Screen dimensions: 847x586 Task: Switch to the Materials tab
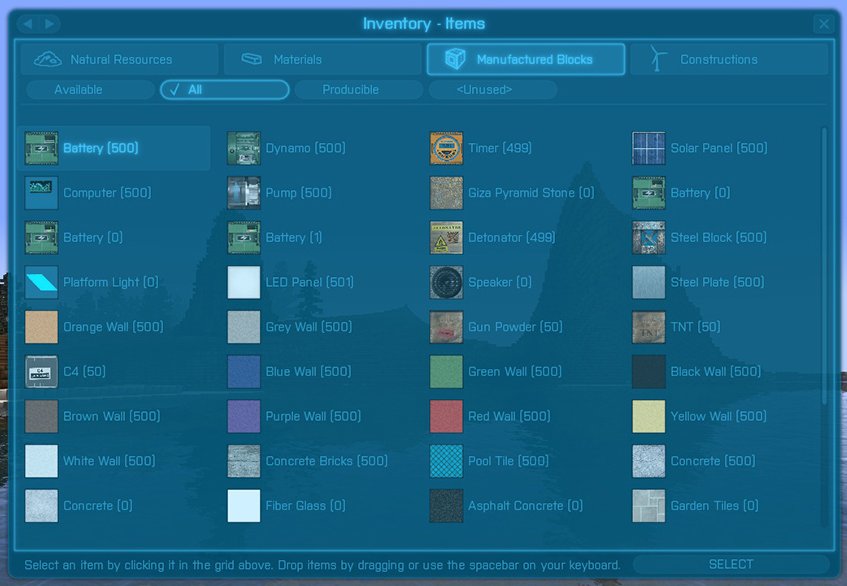pyautogui.click(x=322, y=59)
